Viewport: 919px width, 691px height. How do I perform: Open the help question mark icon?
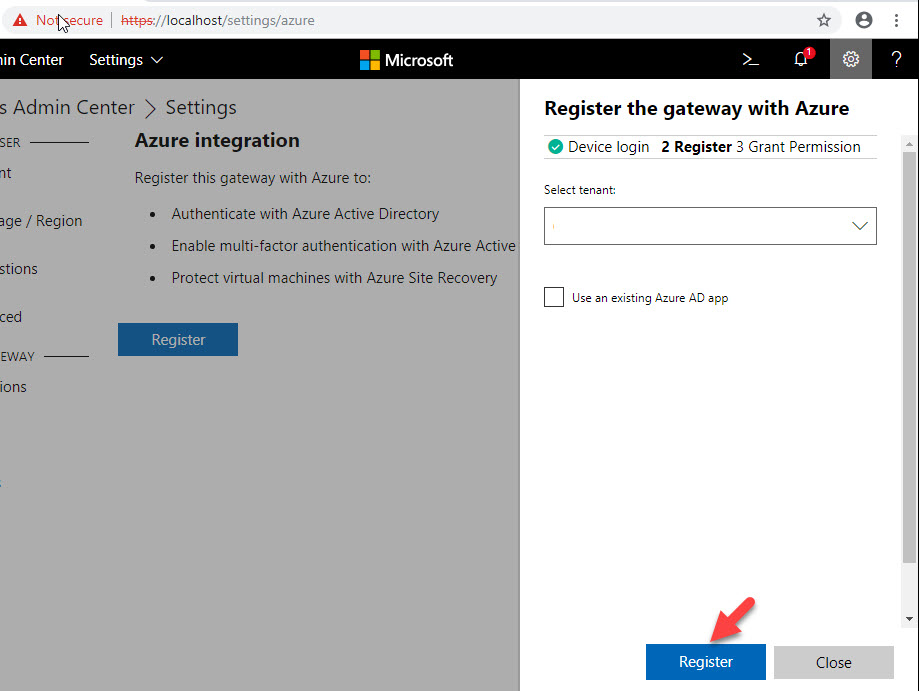(896, 59)
